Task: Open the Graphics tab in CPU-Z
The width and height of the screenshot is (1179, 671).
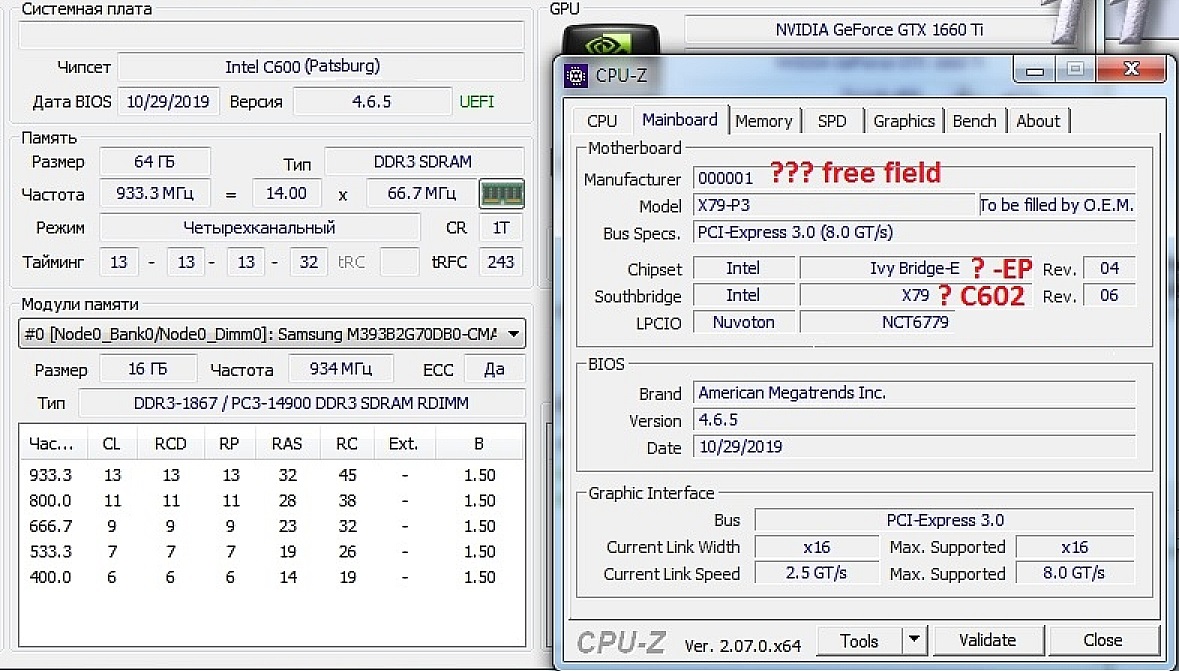Action: (x=904, y=121)
